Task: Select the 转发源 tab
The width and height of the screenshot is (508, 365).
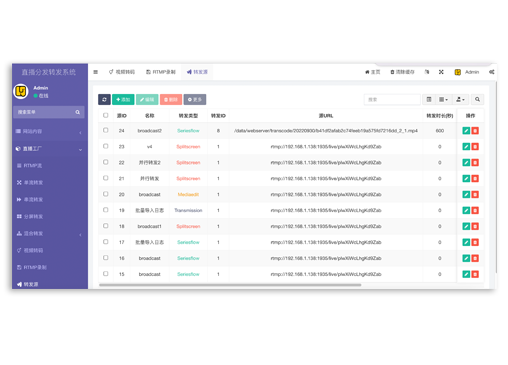Action: click(197, 72)
